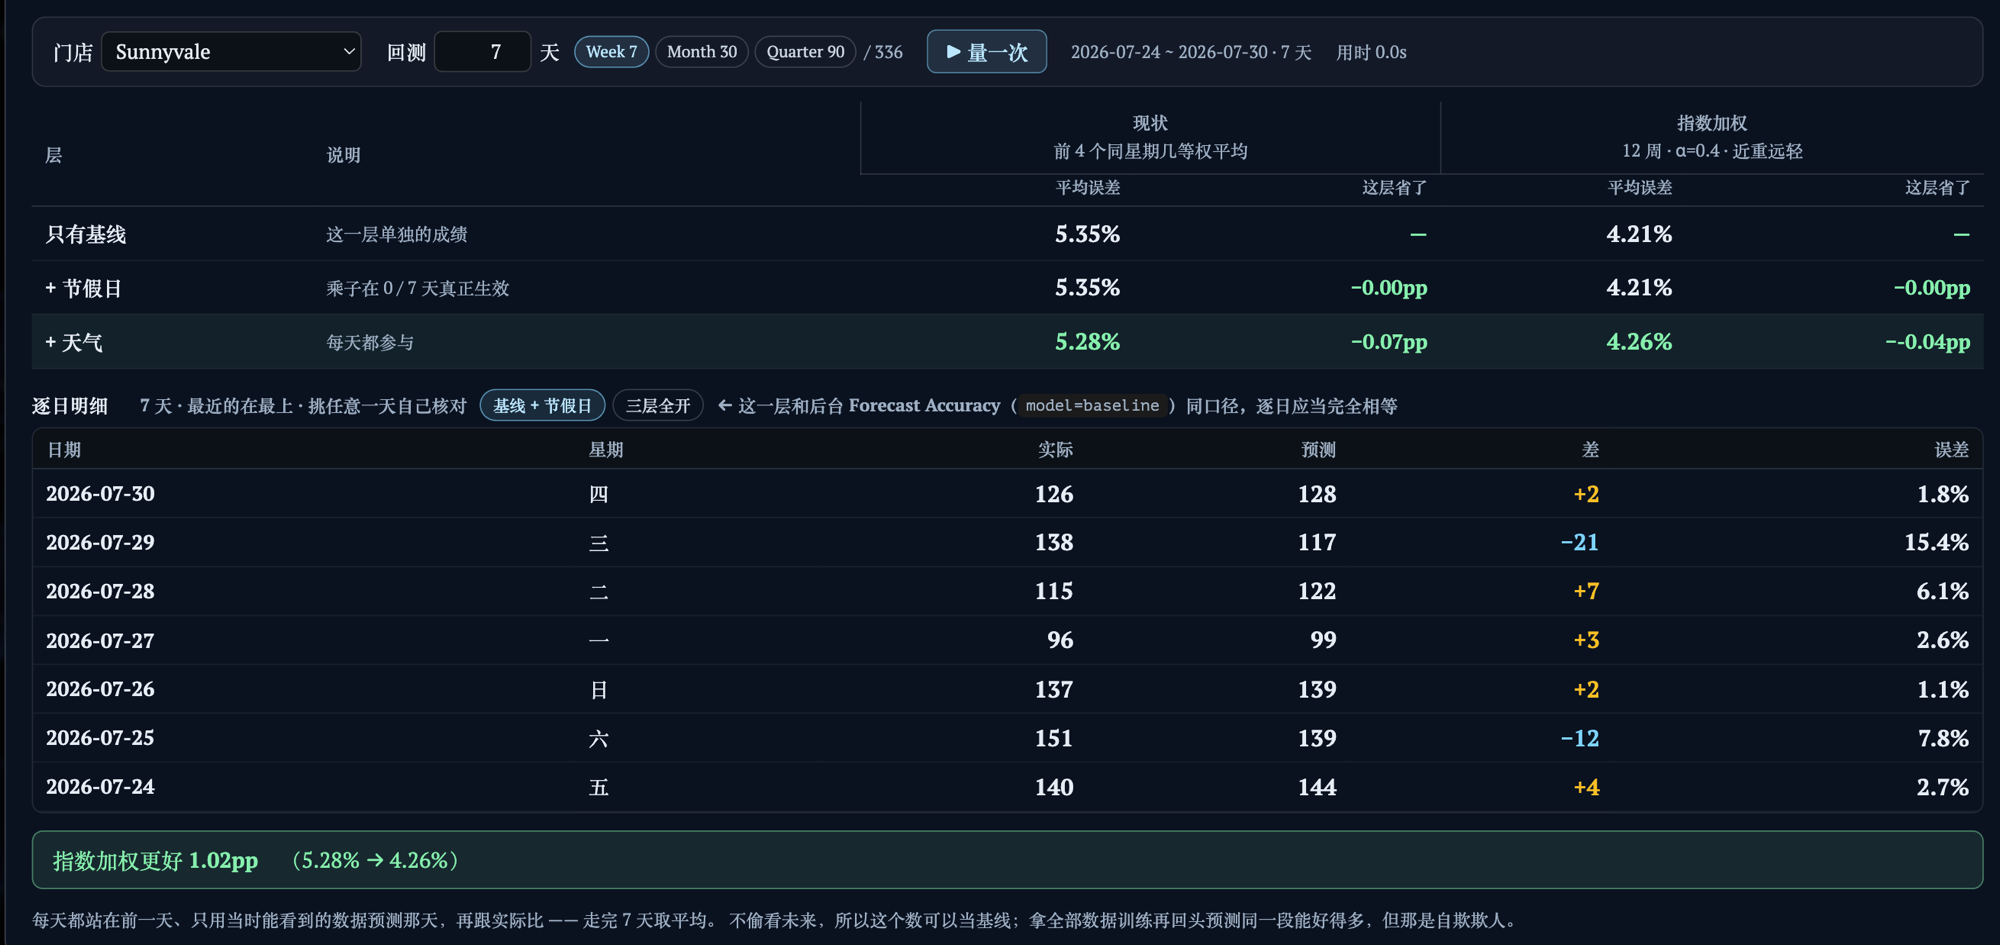Select the Month 30 preset chip
Screen dimensions: 2000x945
coord(702,52)
